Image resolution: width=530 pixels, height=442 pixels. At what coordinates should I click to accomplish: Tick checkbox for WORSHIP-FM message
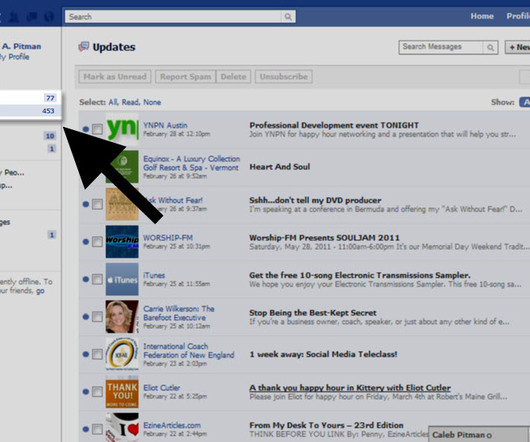click(x=97, y=242)
